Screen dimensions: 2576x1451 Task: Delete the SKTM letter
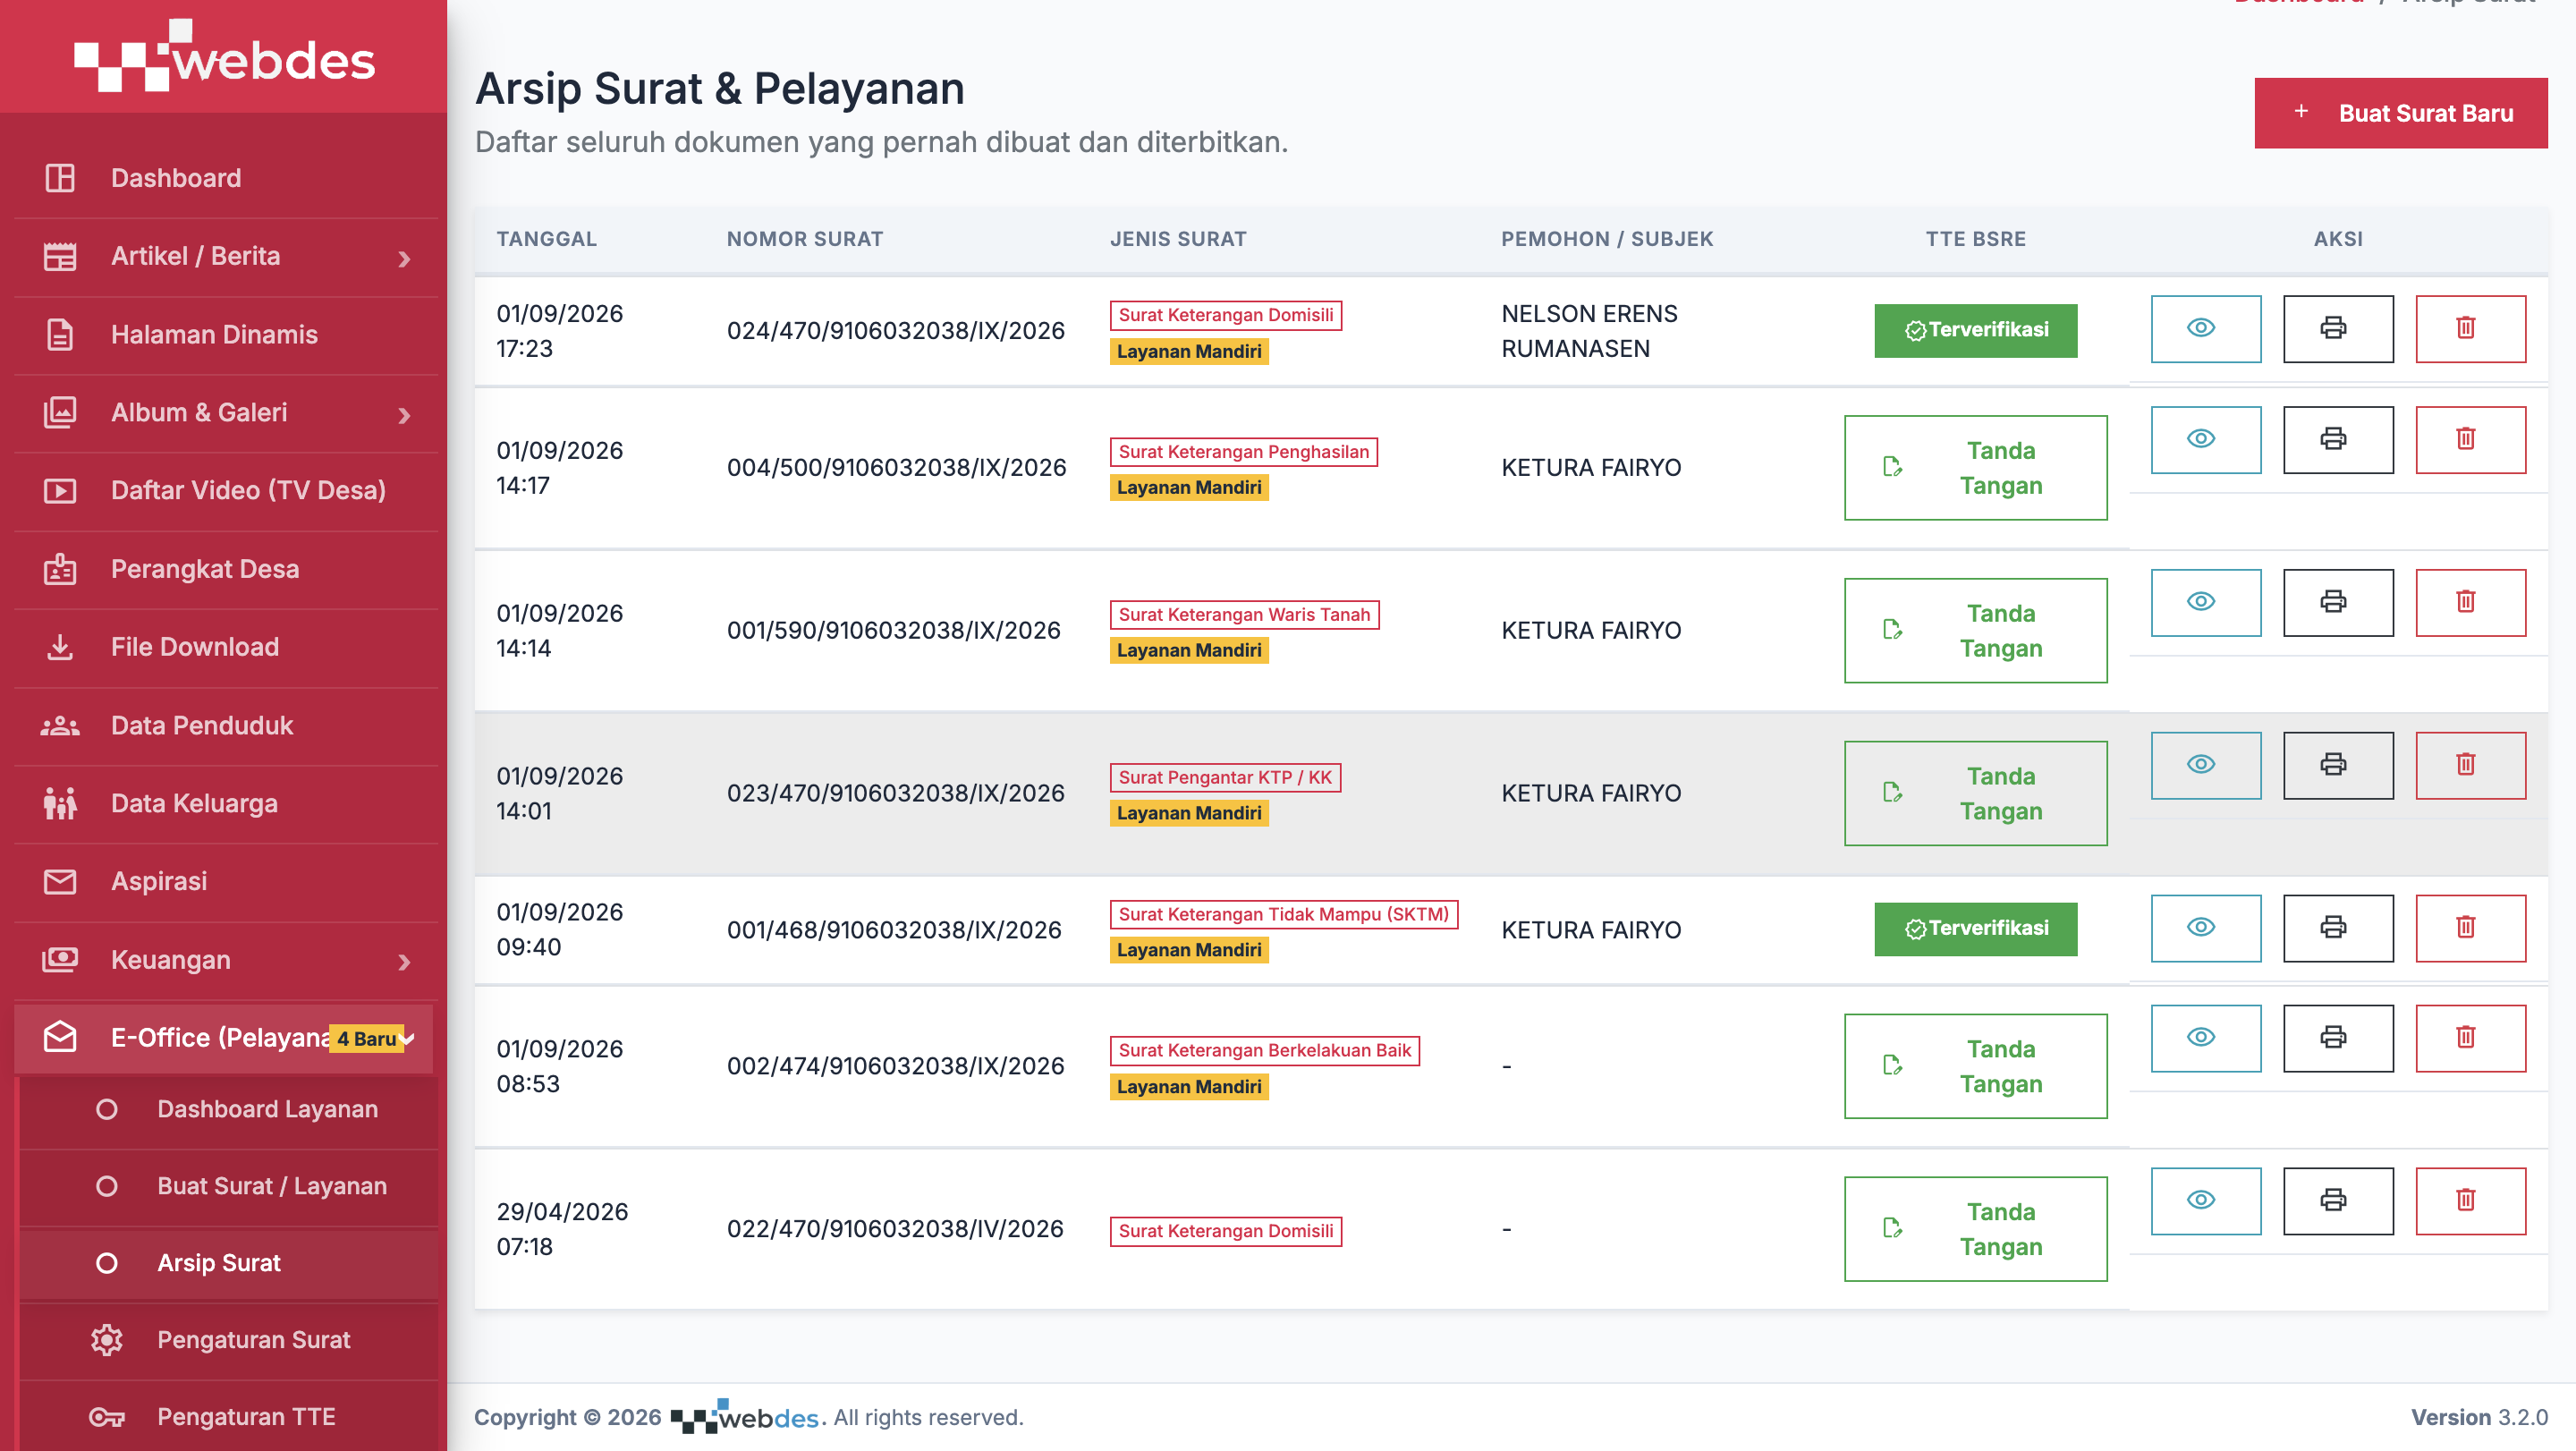(x=2470, y=928)
